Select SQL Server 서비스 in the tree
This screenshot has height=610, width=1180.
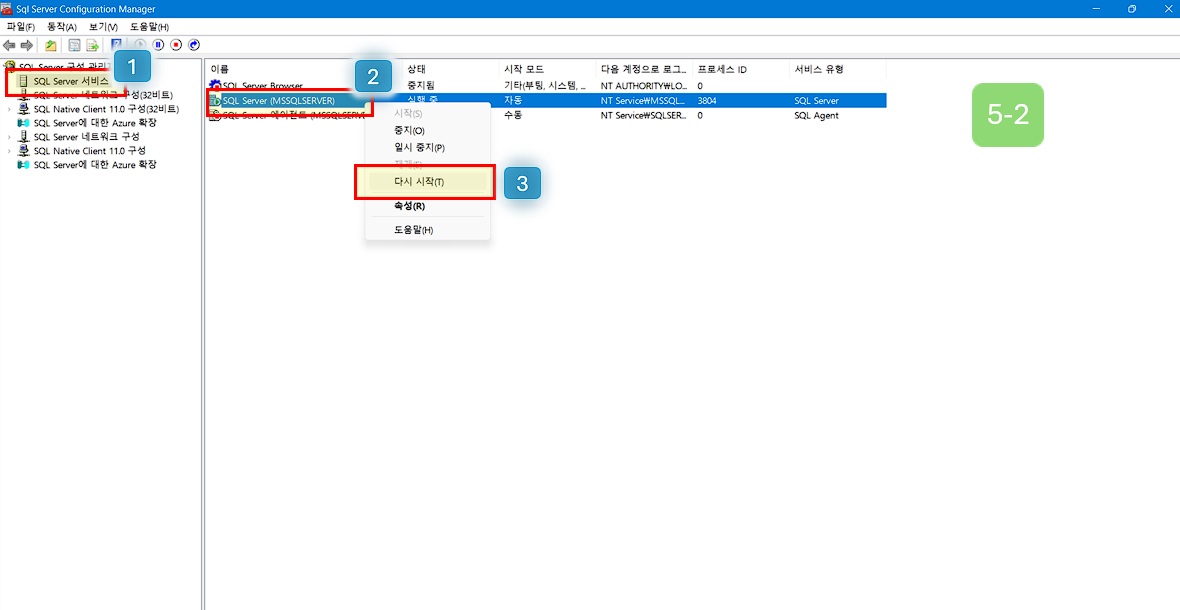pos(71,81)
